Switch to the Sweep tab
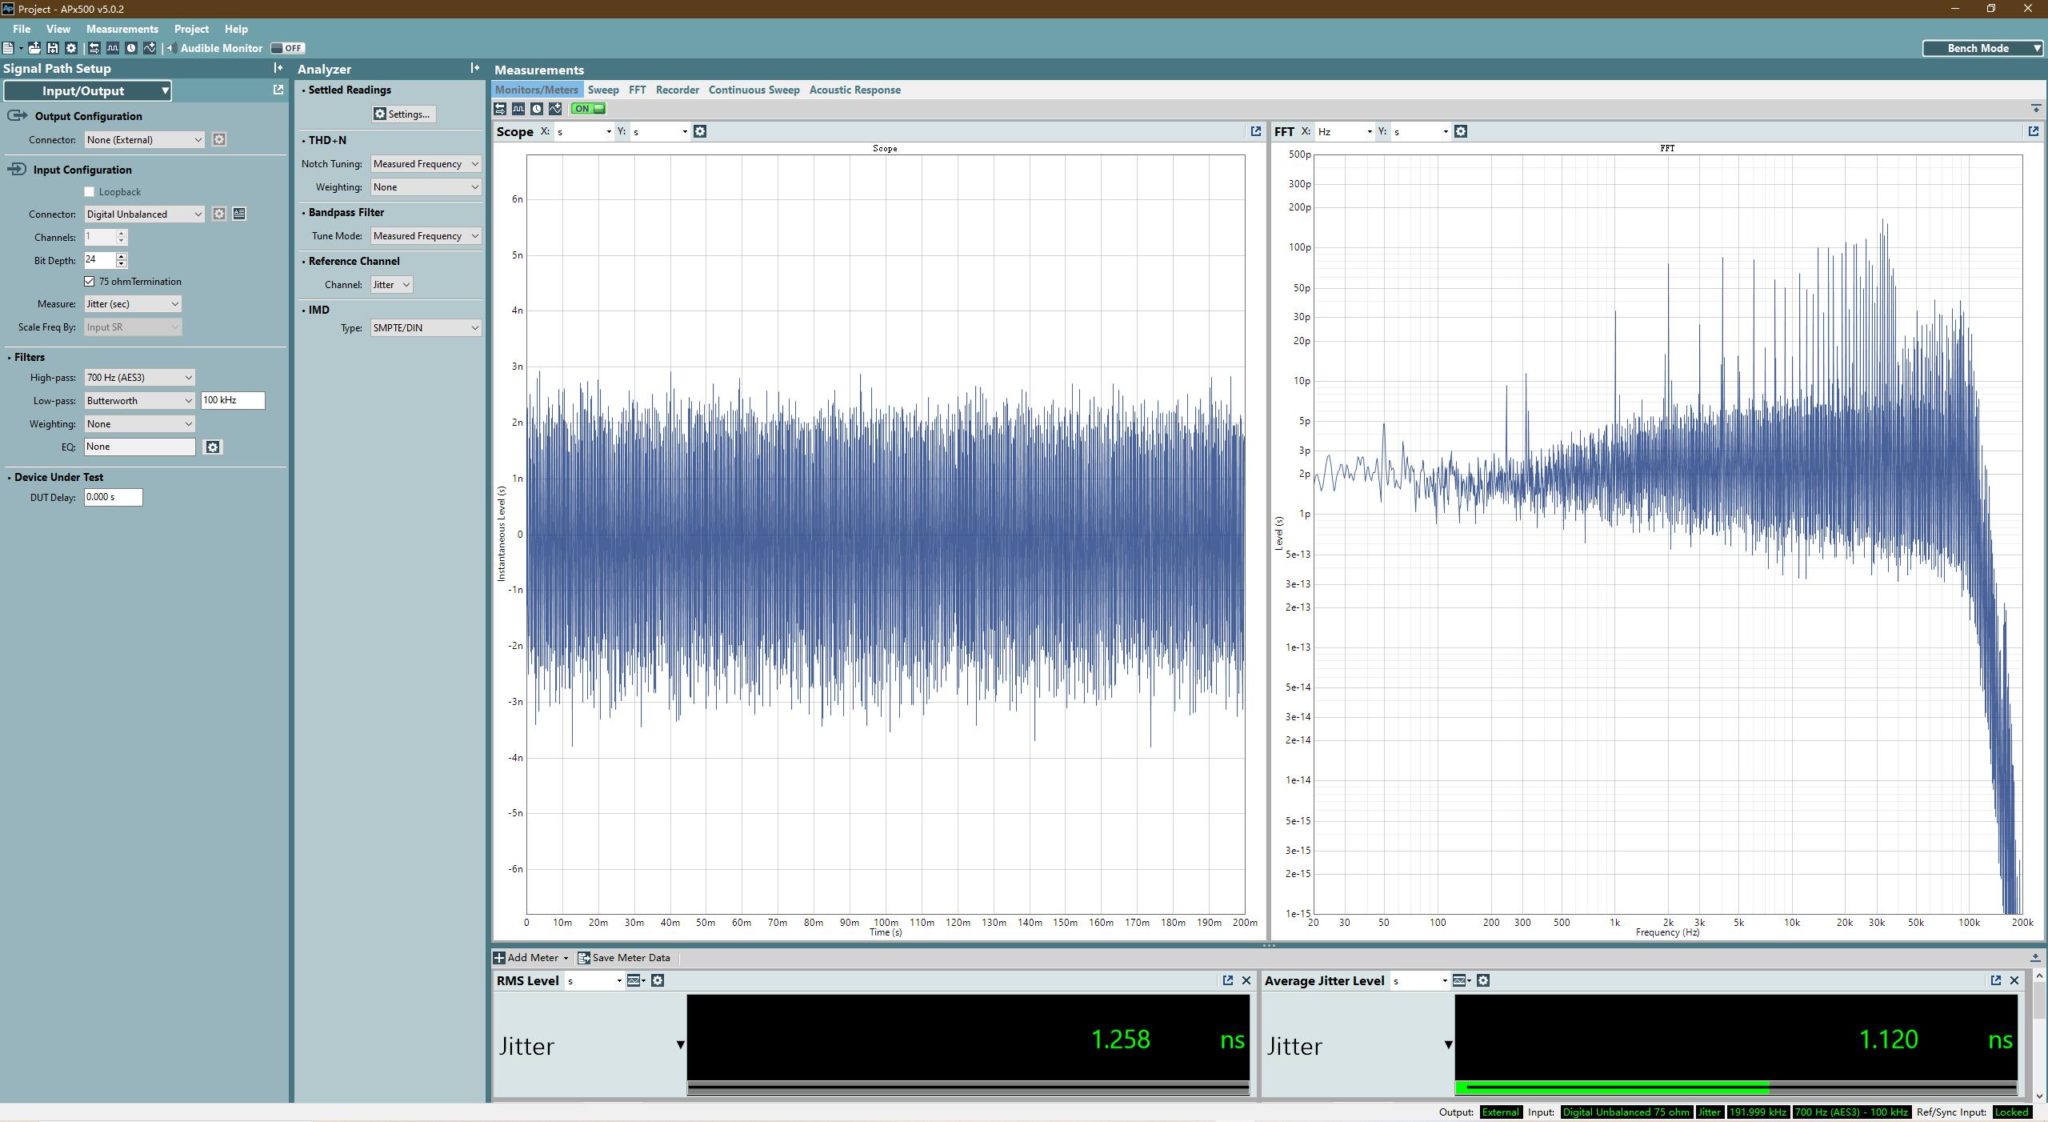The height and width of the screenshot is (1122, 2048). [602, 90]
